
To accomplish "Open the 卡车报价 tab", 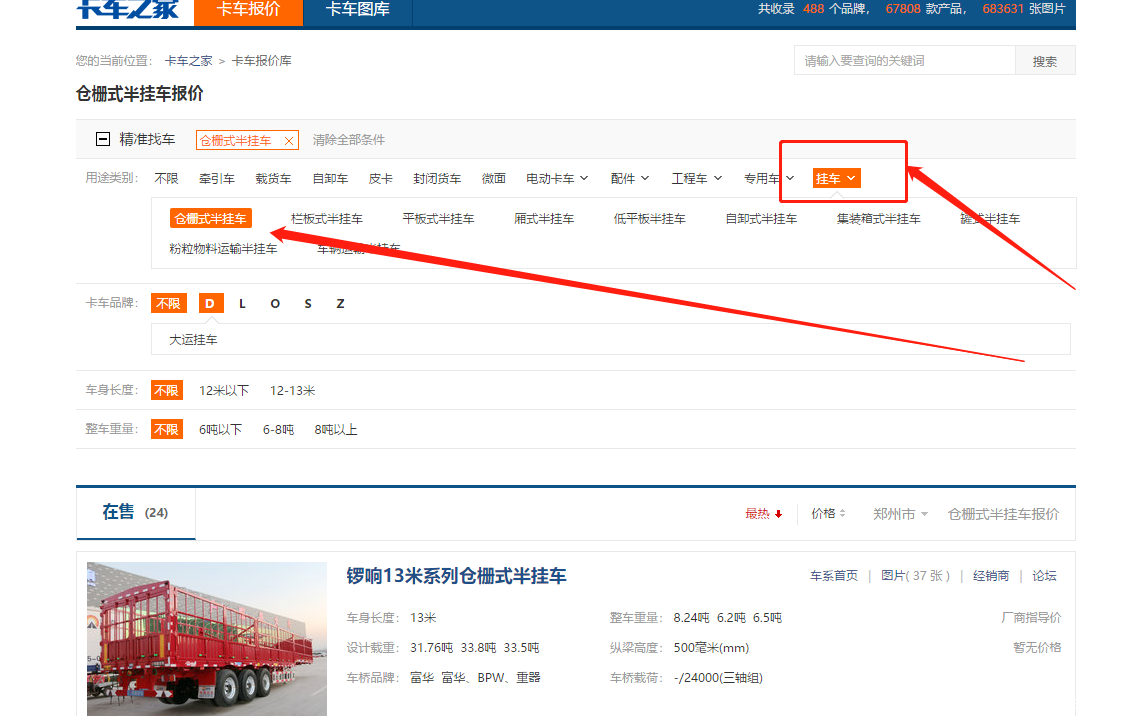I will [x=248, y=12].
